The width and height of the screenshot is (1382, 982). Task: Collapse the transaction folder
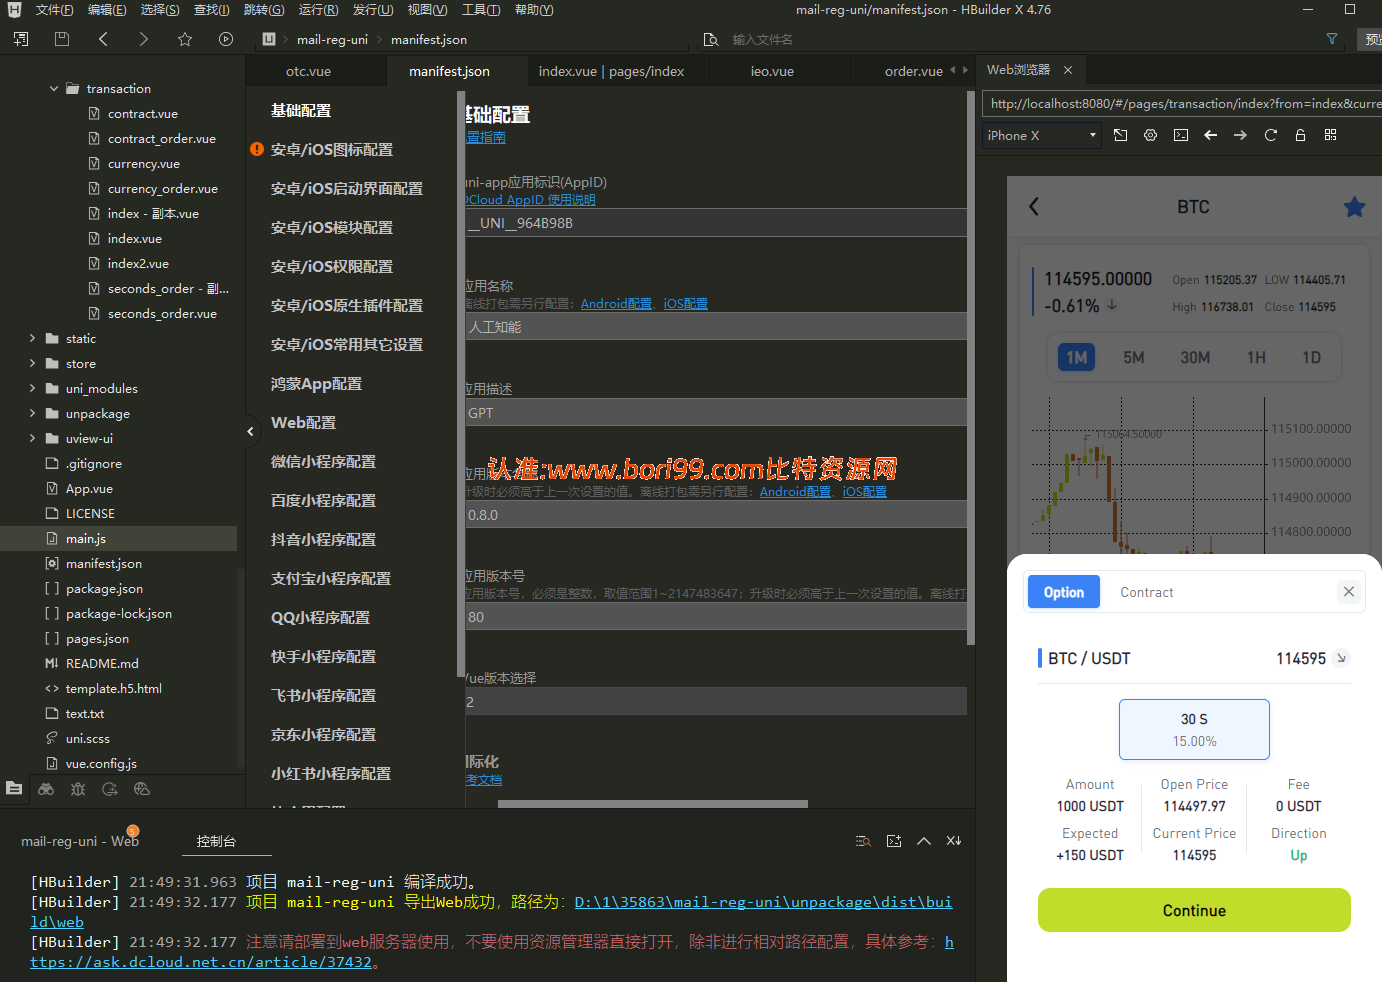point(54,89)
